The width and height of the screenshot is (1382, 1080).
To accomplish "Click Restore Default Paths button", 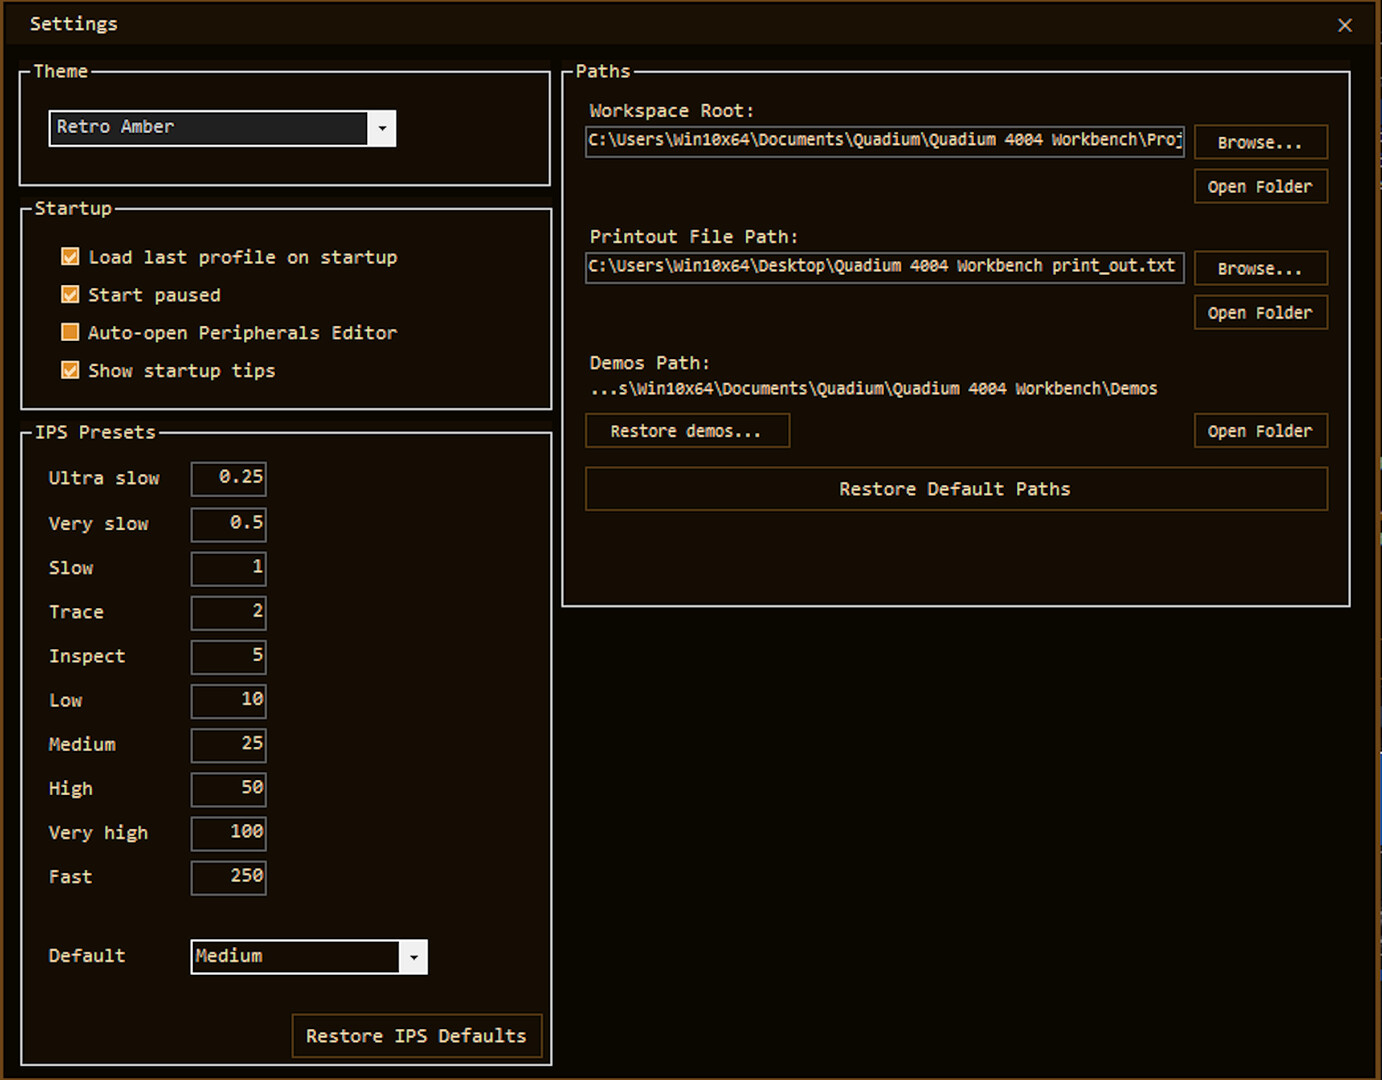I will (x=955, y=489).
